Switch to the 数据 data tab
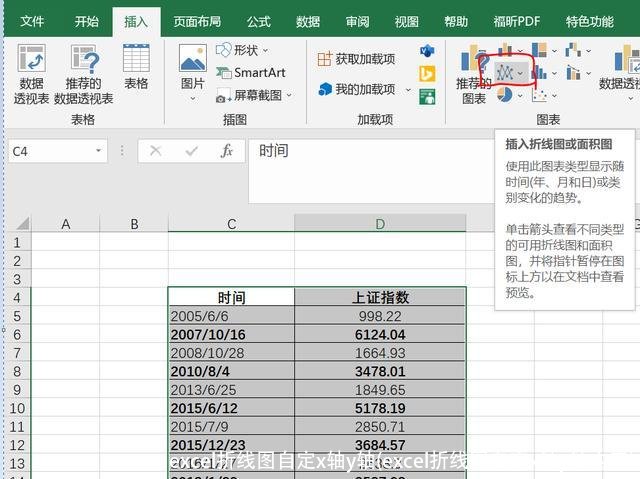Viewport: 640px width, 479px height. pos(308,21)
